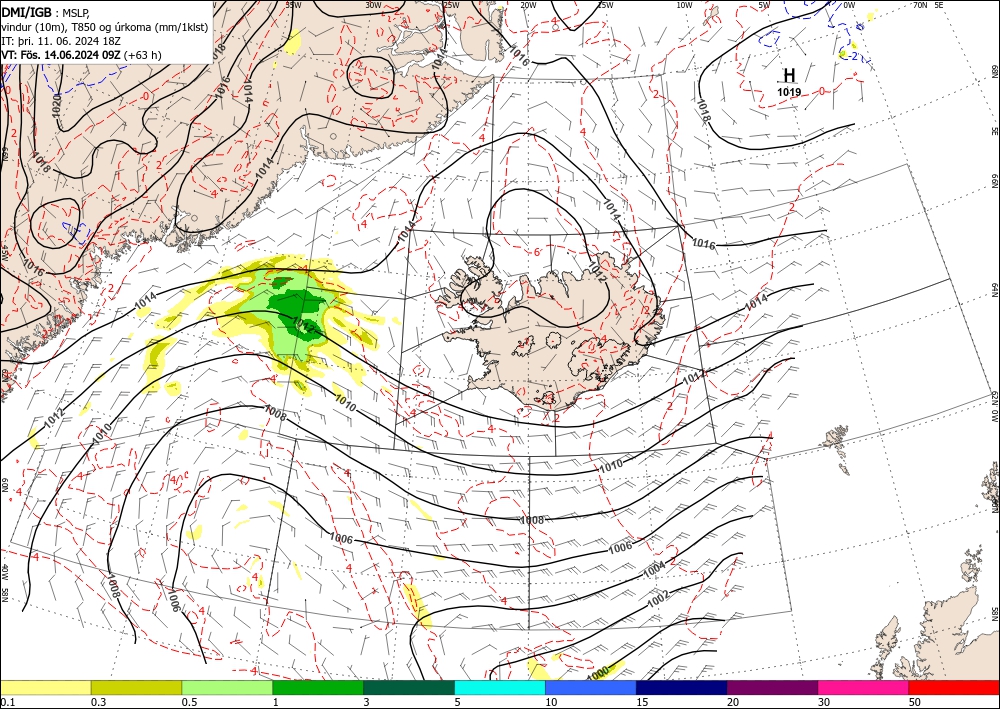Click the DMI/IGB title text
The image size is (1000, 709).
tap(27, 13)
